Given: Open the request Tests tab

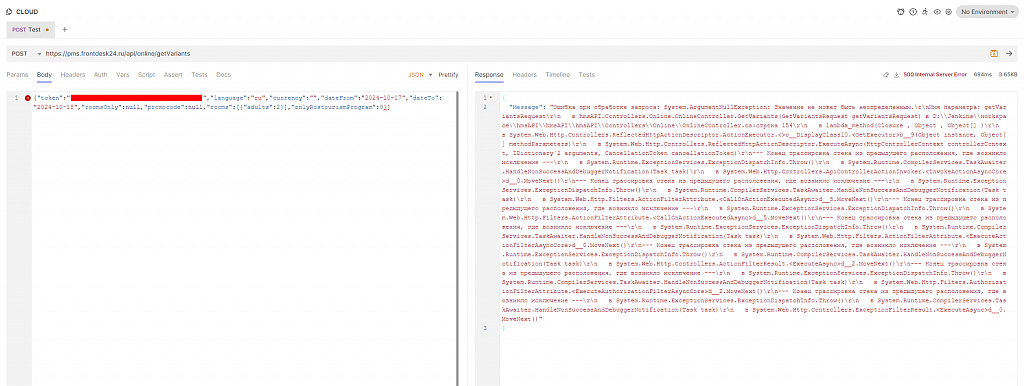Looking at the screenshot, I should 199,74.
